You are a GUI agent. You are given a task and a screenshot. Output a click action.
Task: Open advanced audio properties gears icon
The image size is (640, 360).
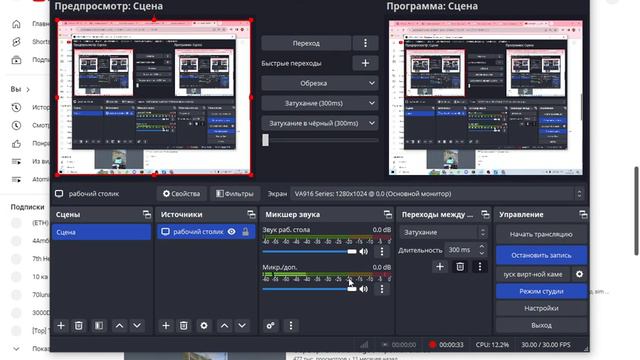271,326
